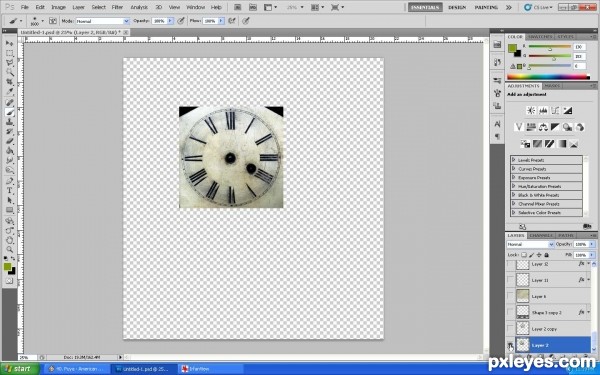Select the Rectangular Marquee tool

[10, 53]
